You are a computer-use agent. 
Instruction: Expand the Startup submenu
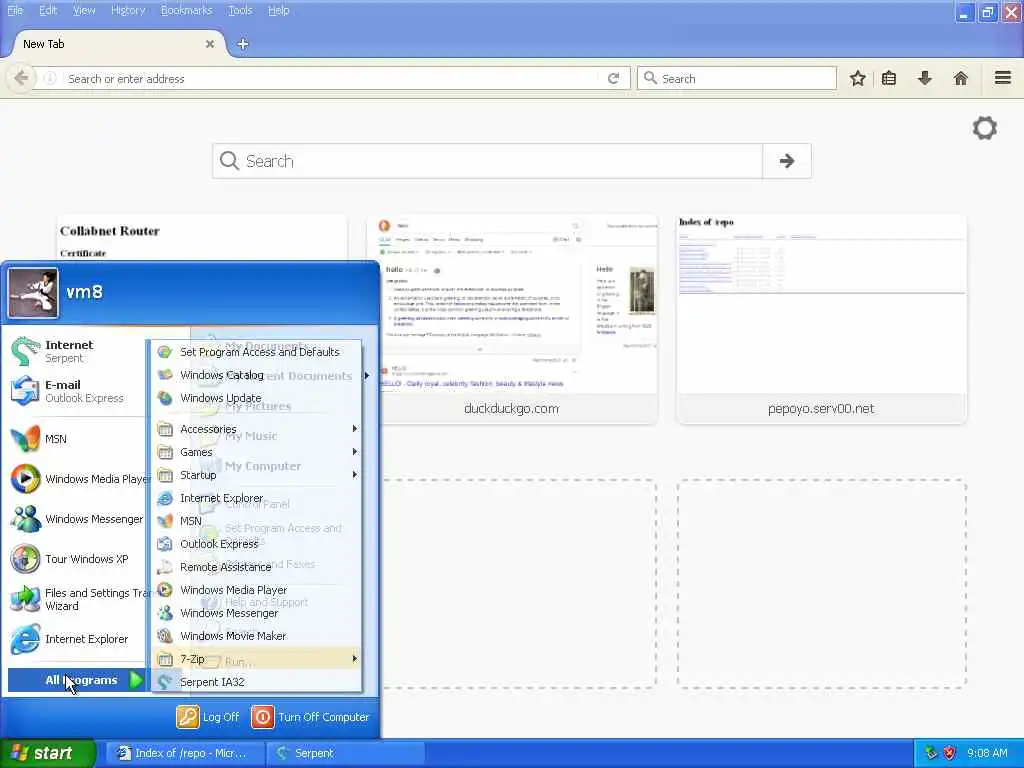click(257, 475)
